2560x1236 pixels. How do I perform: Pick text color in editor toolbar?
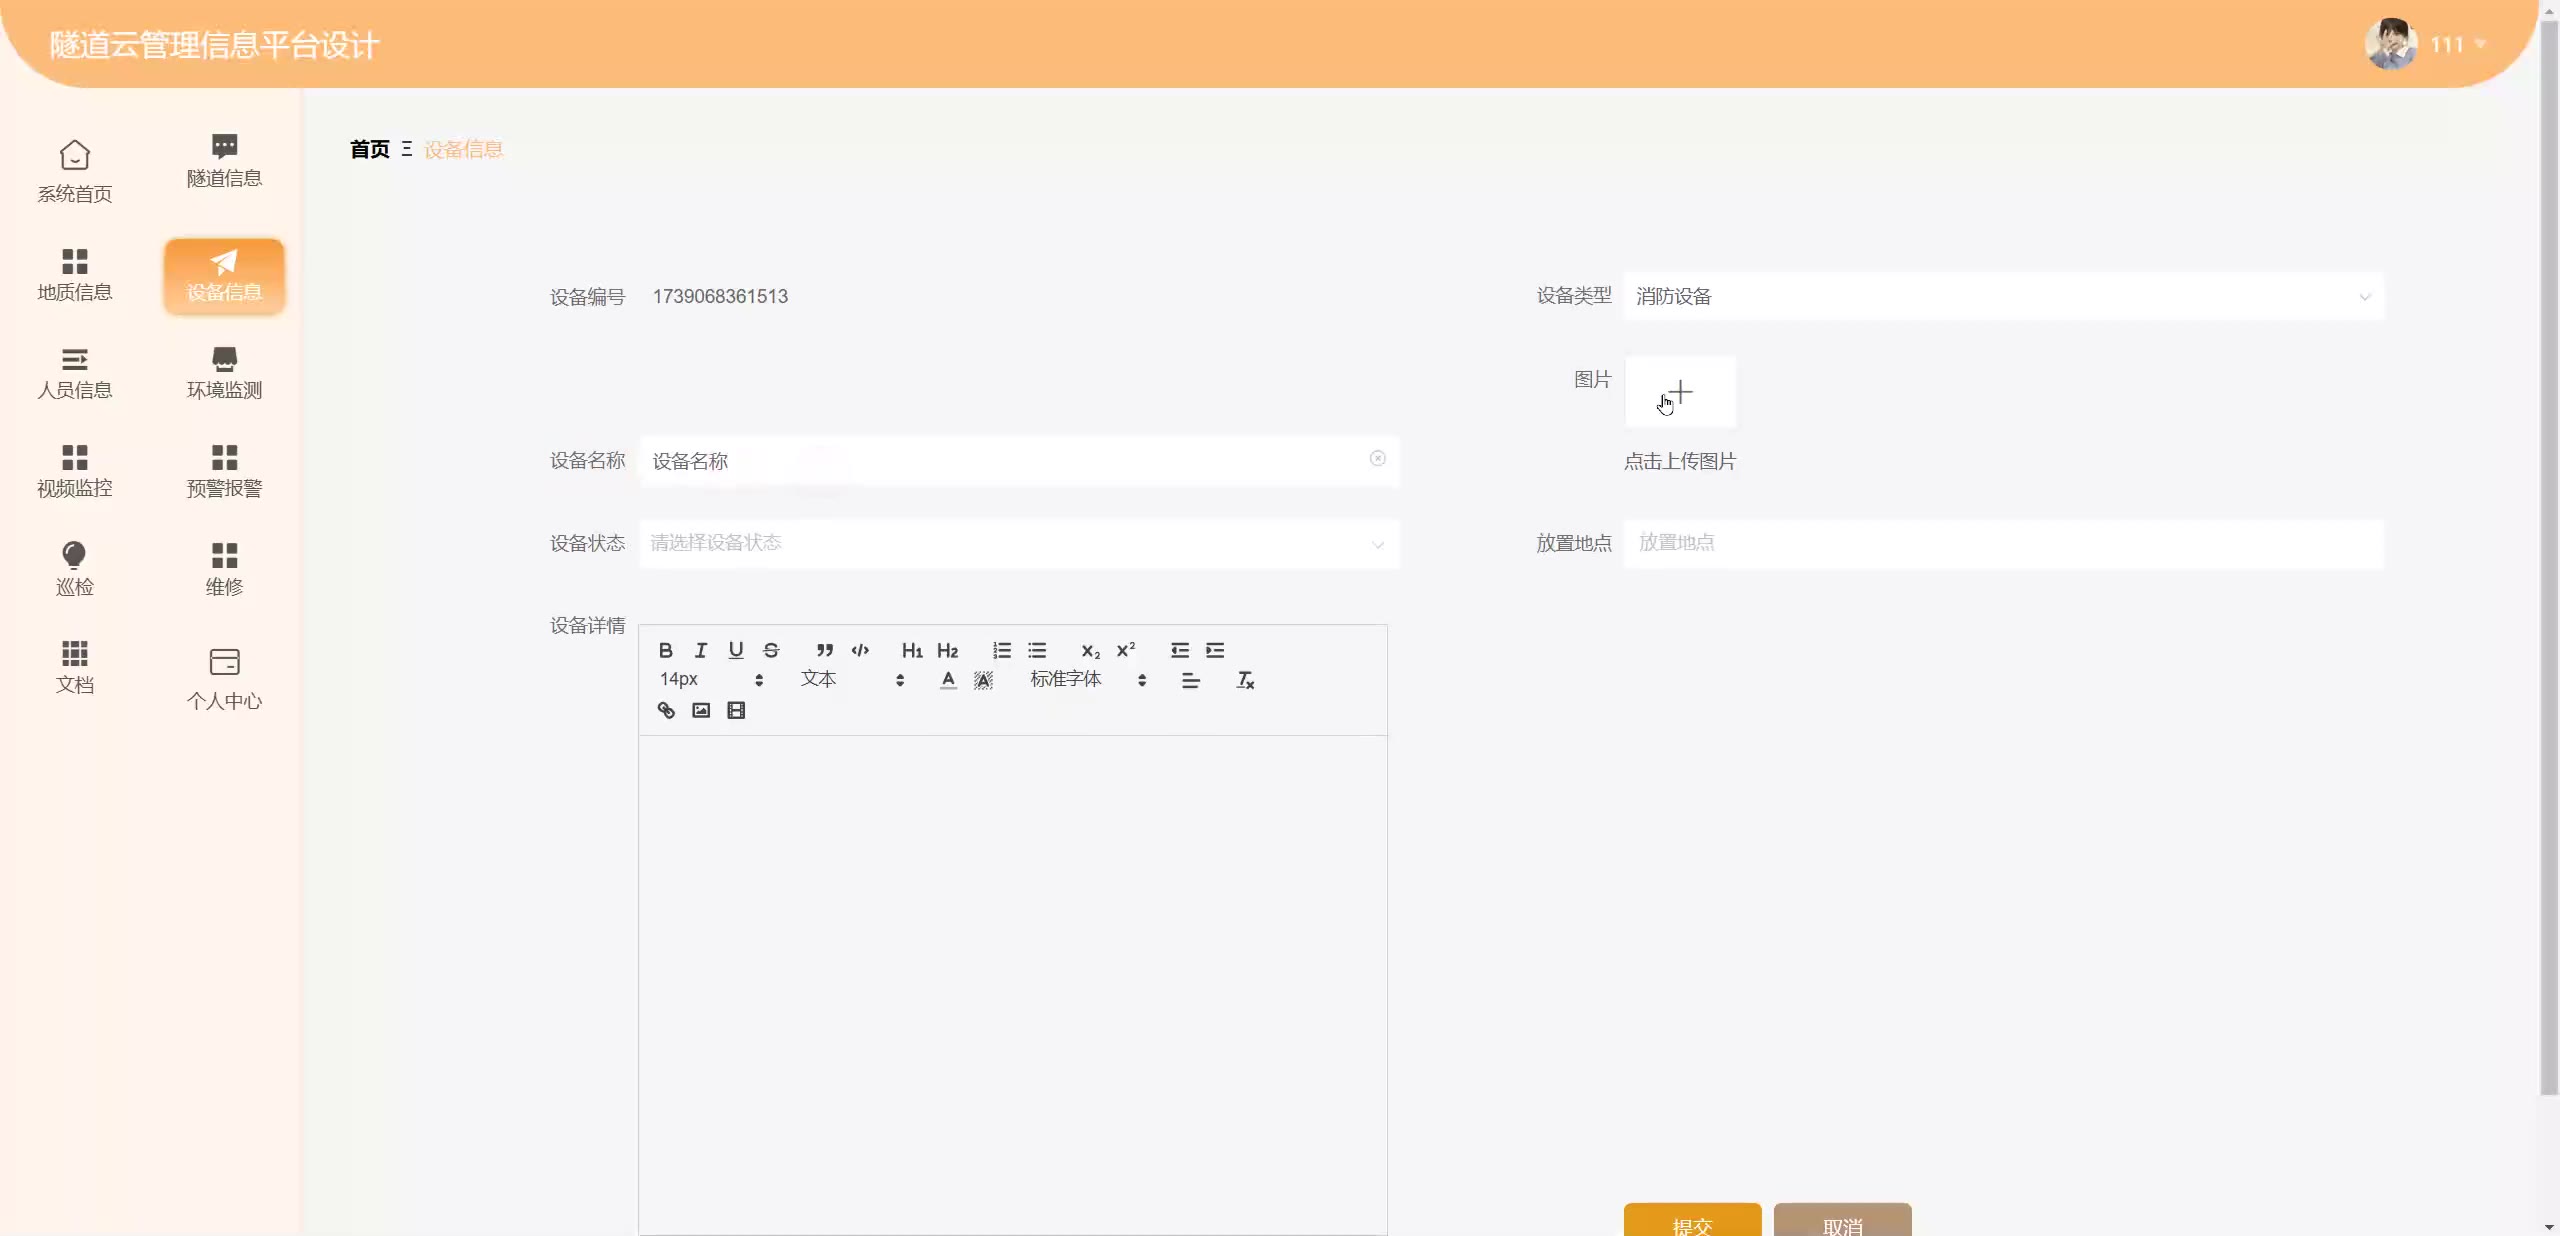coord(948,680)
